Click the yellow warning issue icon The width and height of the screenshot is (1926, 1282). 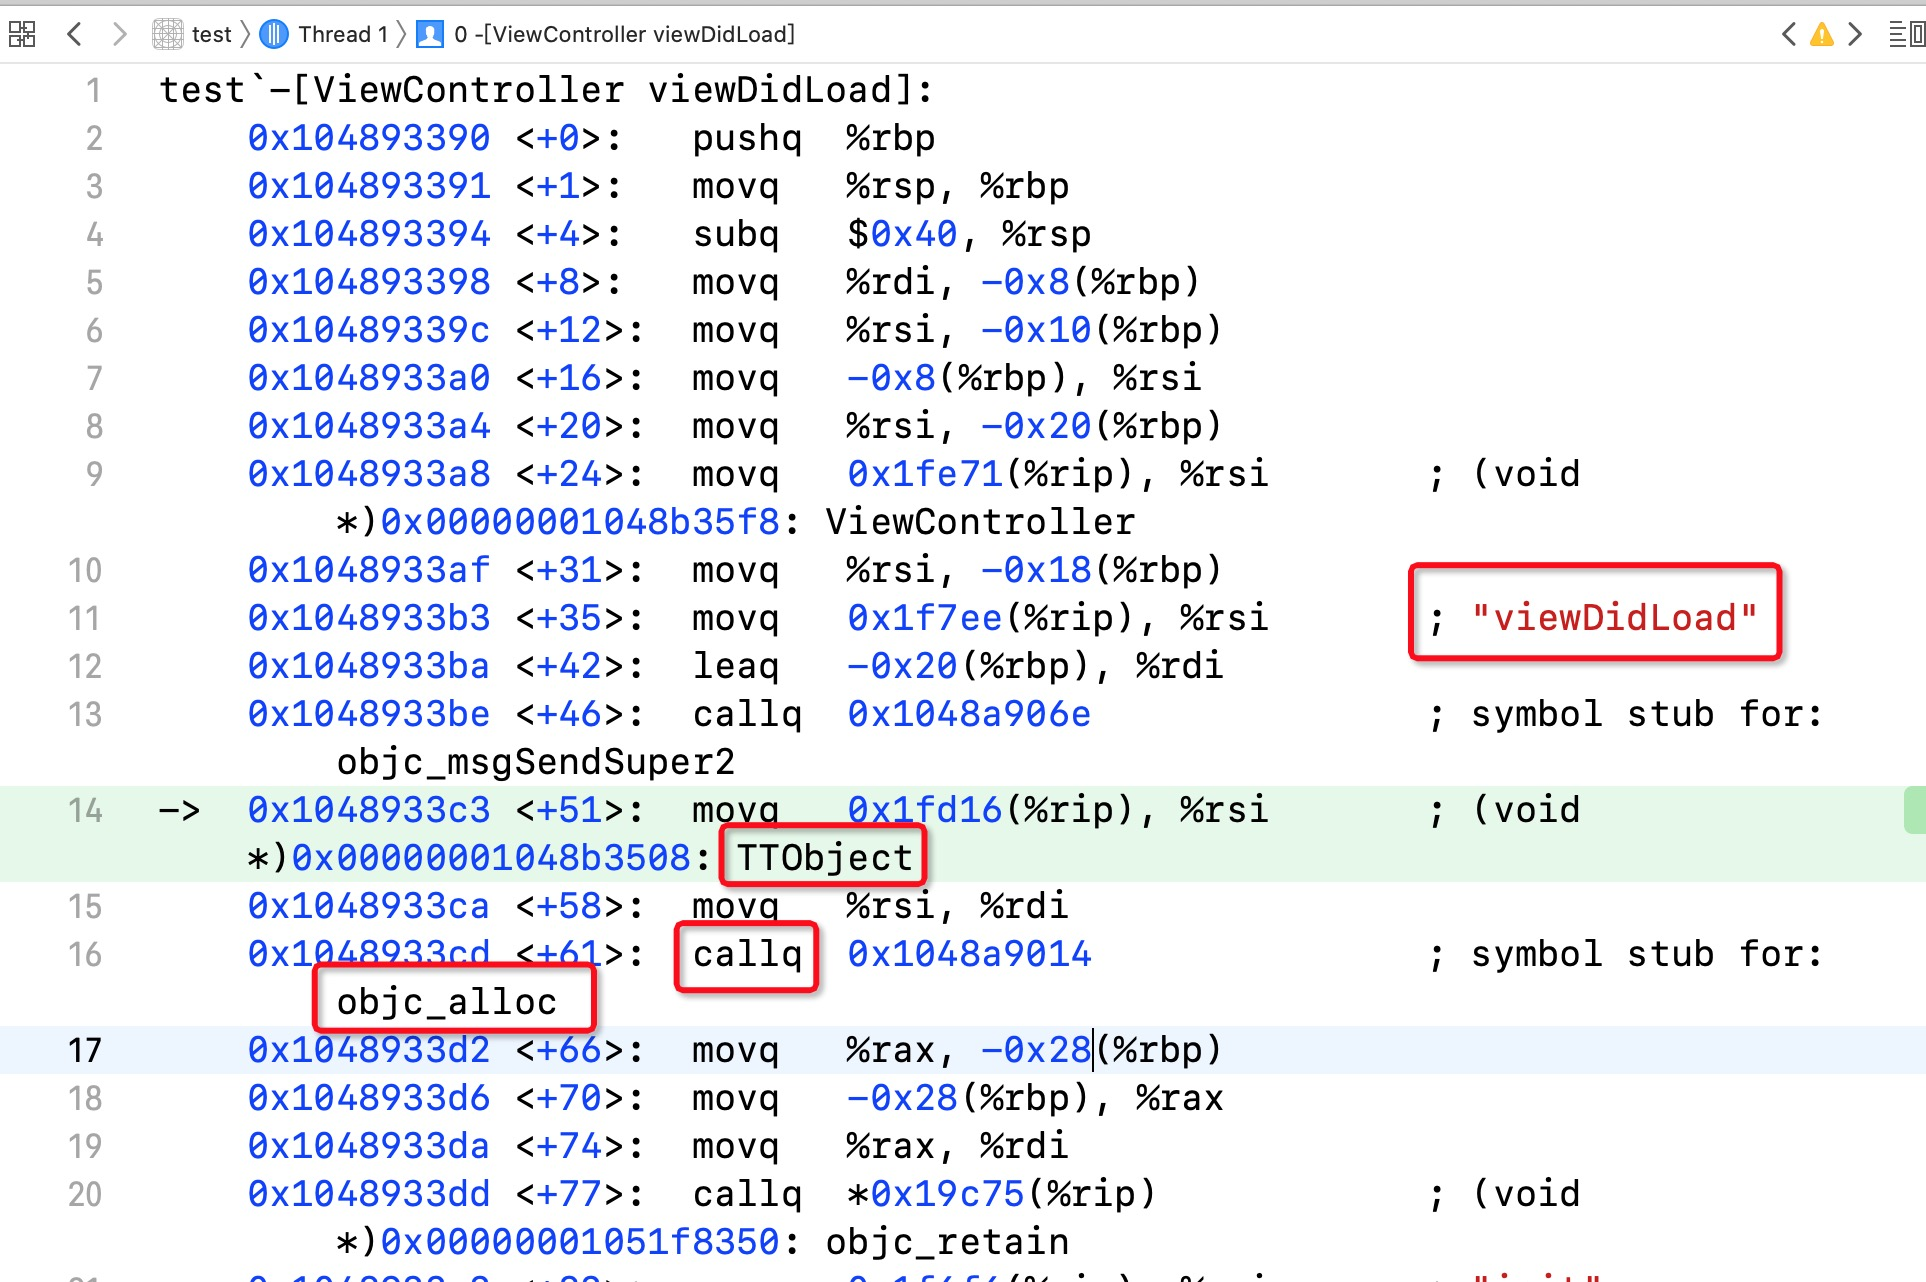(1822, 34)
